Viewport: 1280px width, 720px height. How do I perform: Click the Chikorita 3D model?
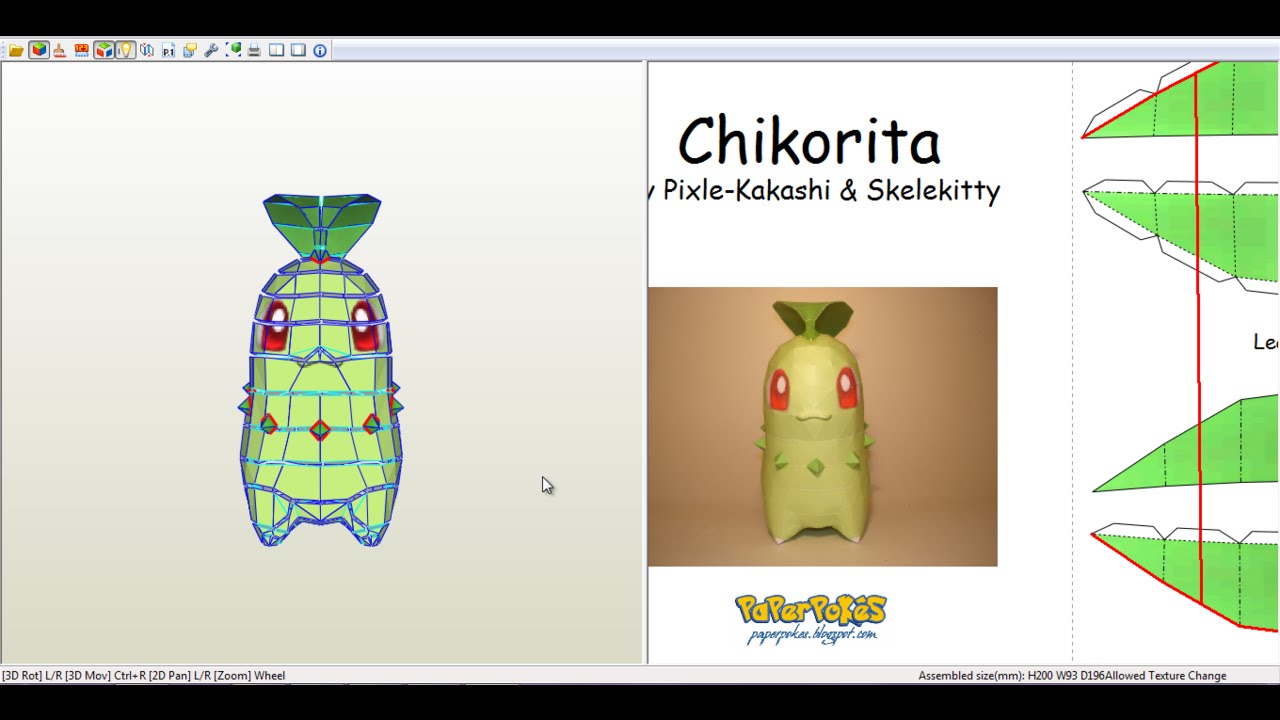(x=321, y=370)
